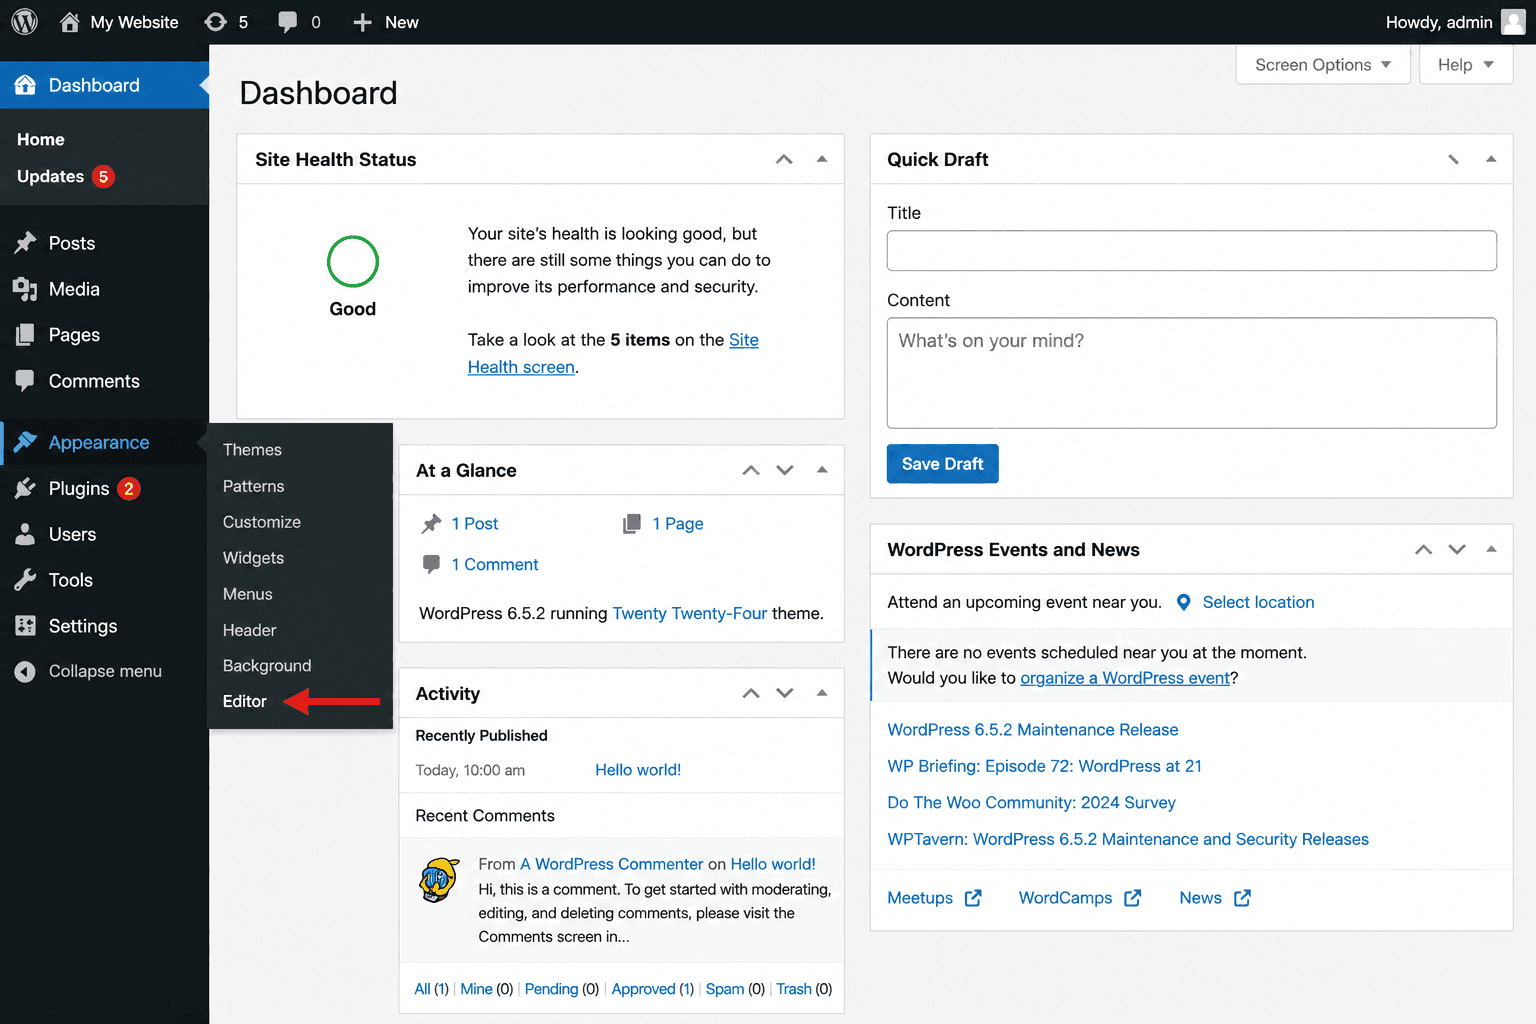1536x1024 pixels.
Task: Open organize a WordPress event link
Action: pyautogui.click(x=1124, y=678)
